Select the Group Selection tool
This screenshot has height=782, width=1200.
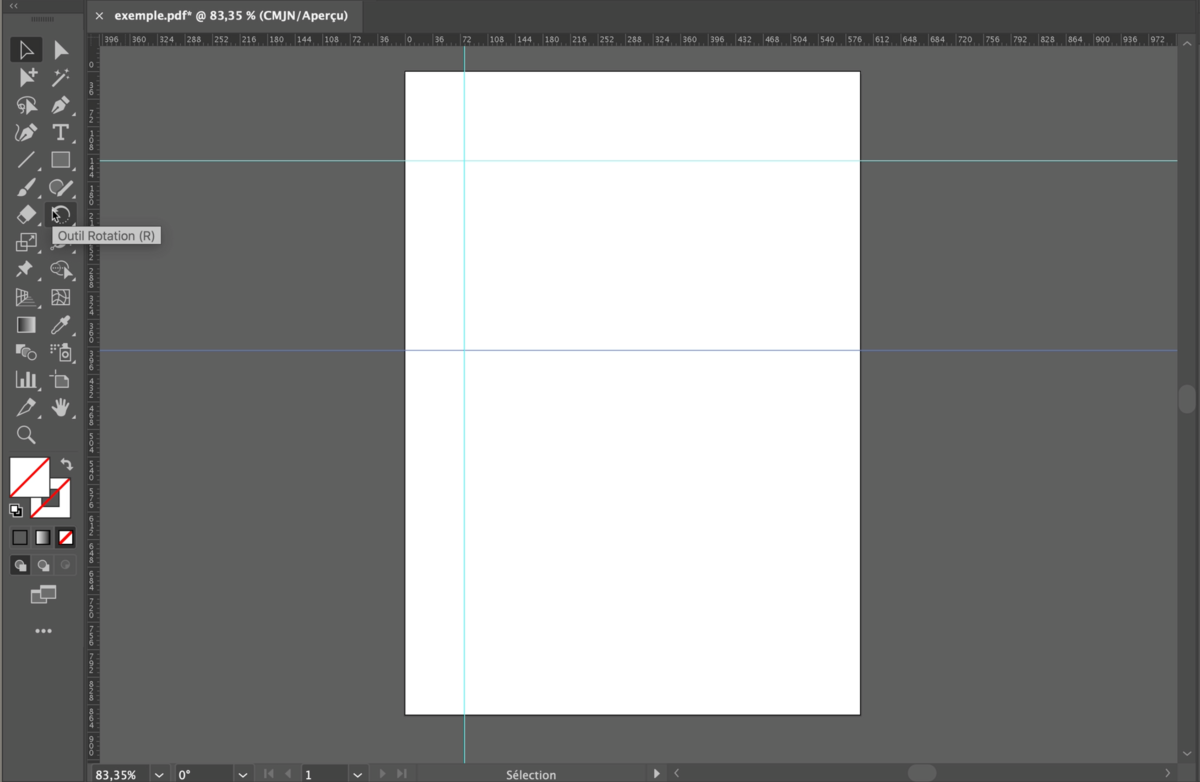(x=26, y=77)
